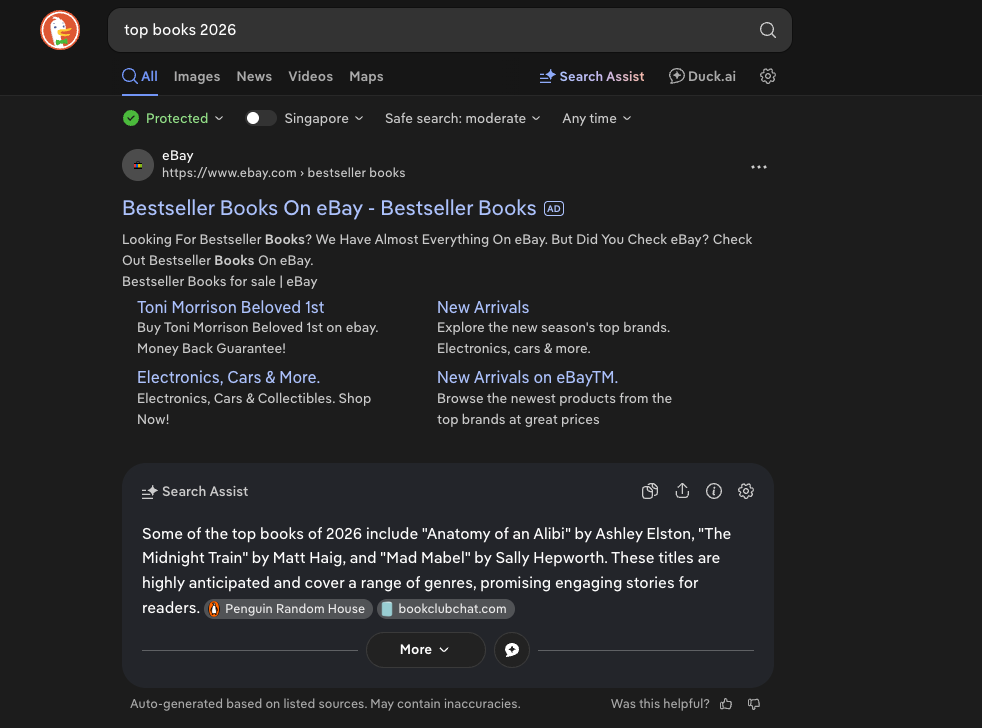Switch to the News tab
The height and width of the screenshot is (728, 982).
click(254, 76)
